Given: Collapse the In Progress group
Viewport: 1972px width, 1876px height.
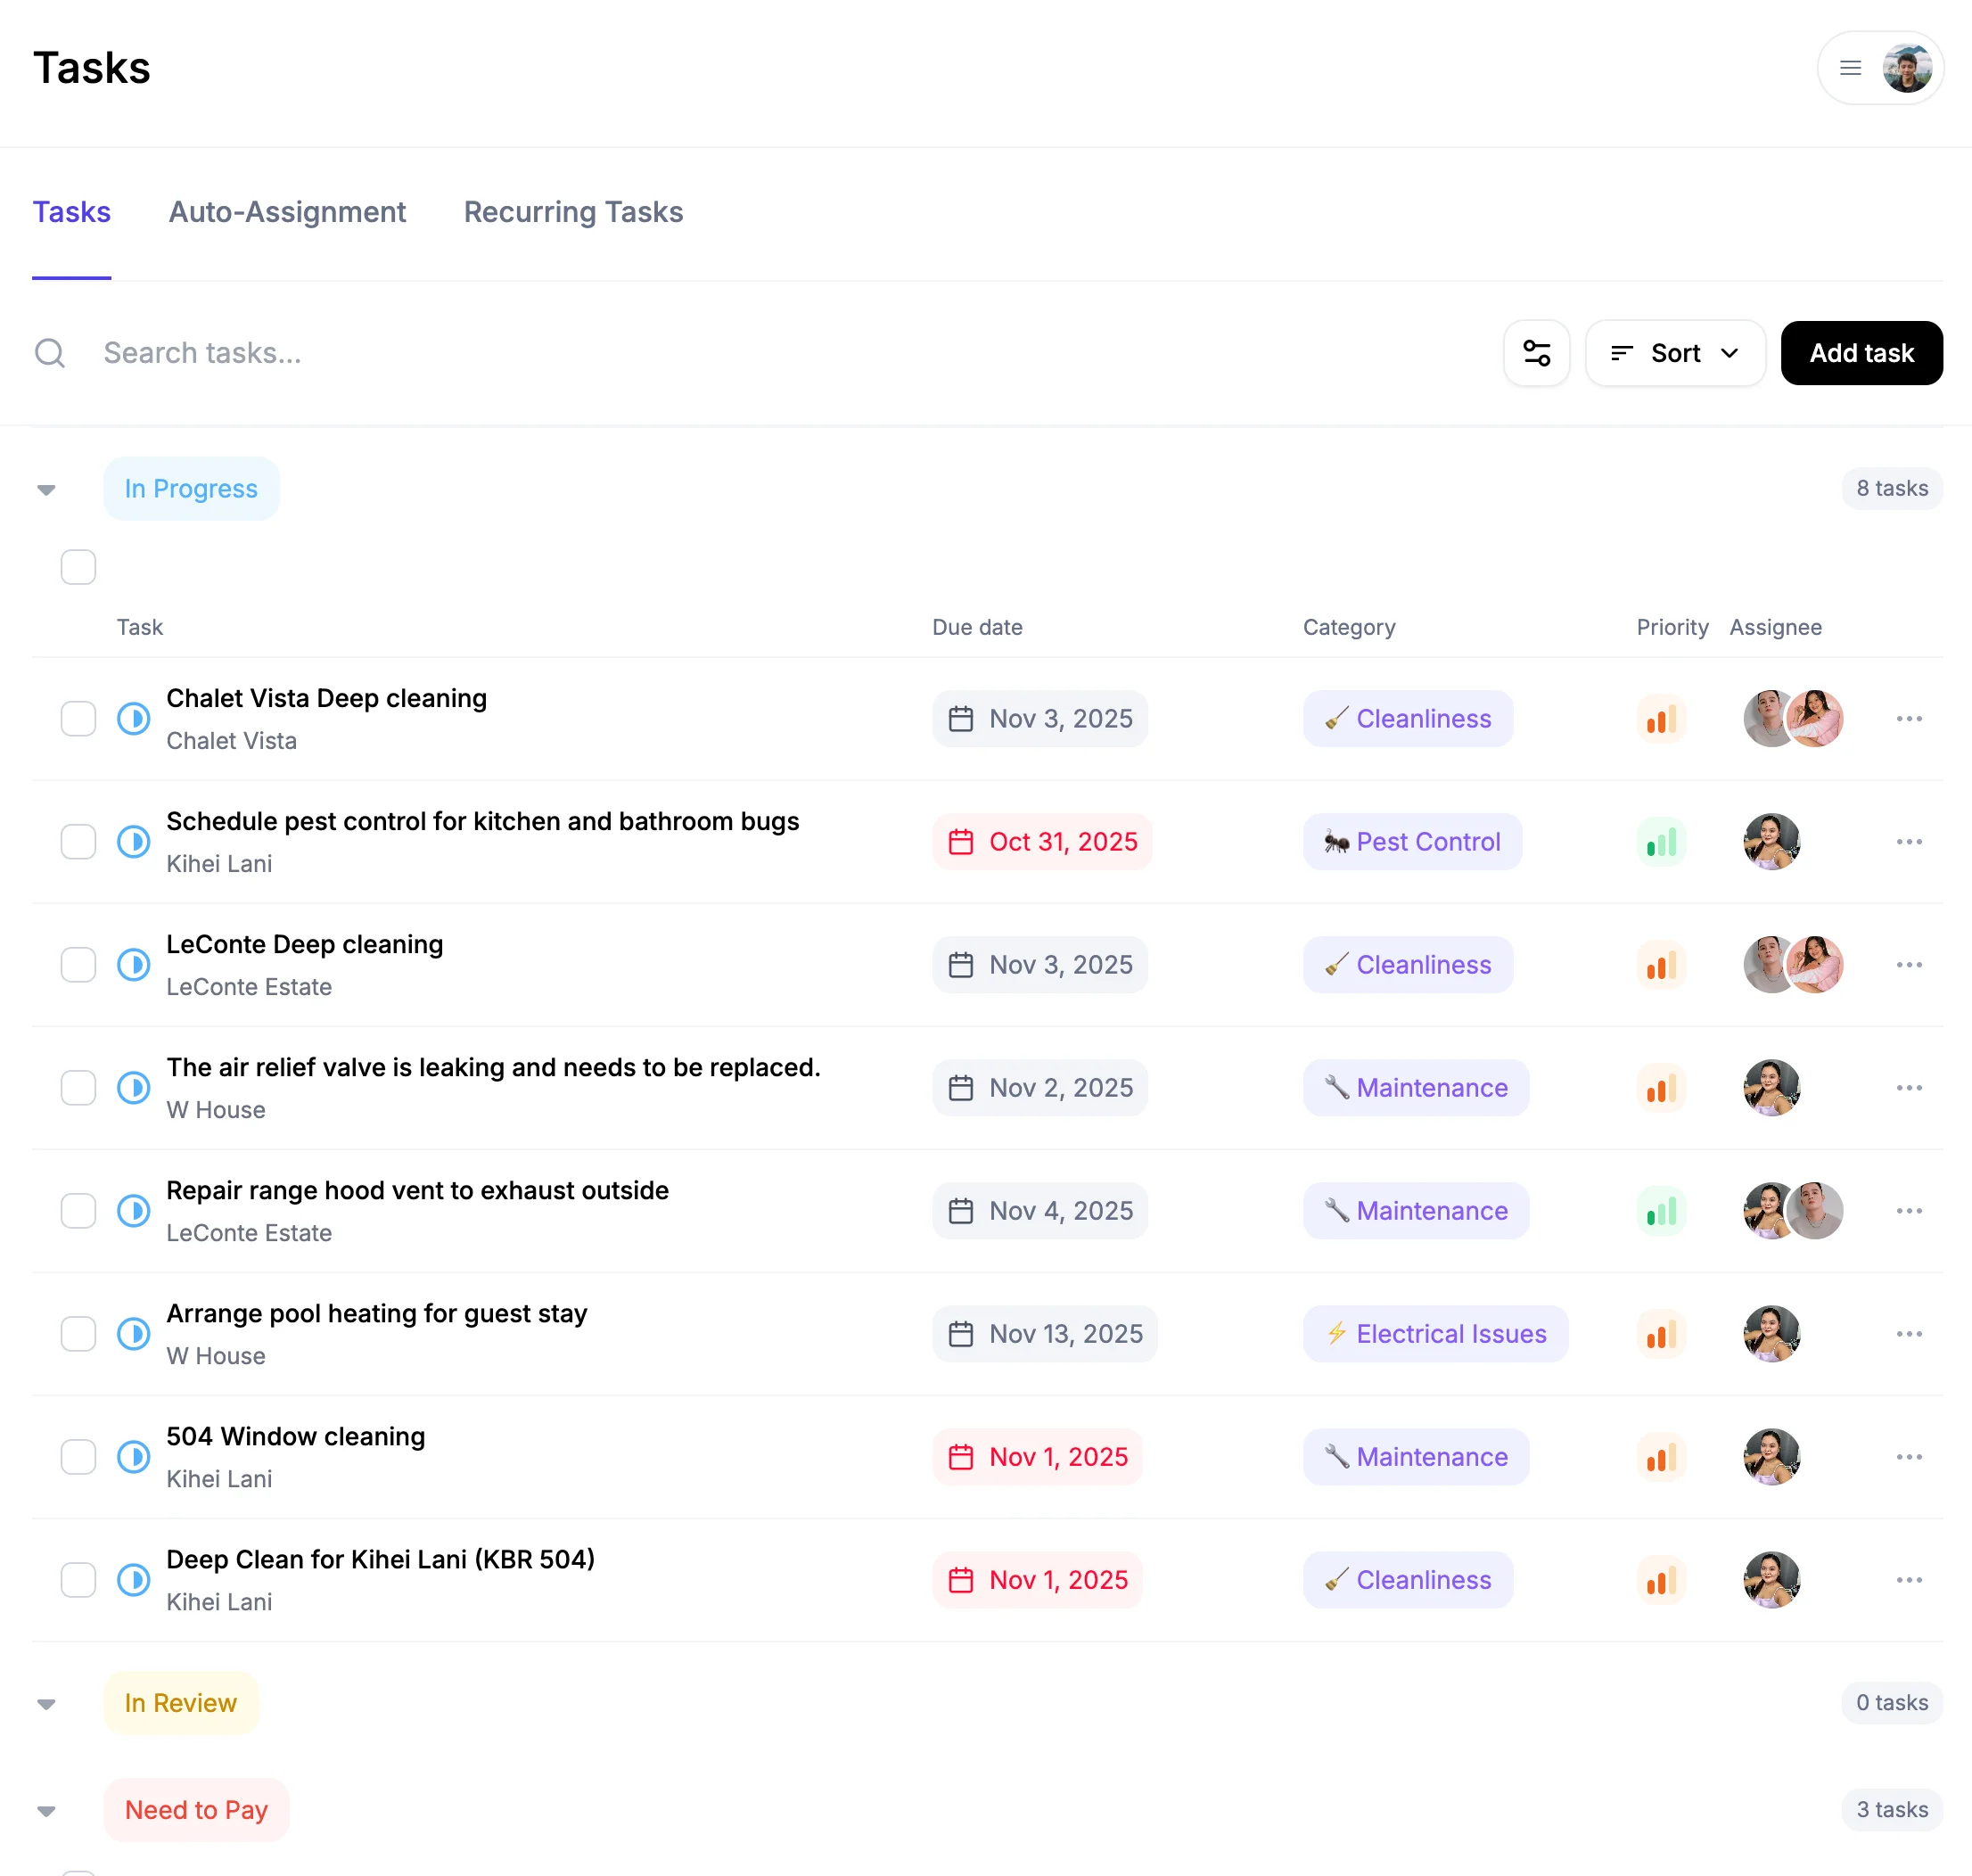Looking at the screenshot, I should [x=46, y=490].
